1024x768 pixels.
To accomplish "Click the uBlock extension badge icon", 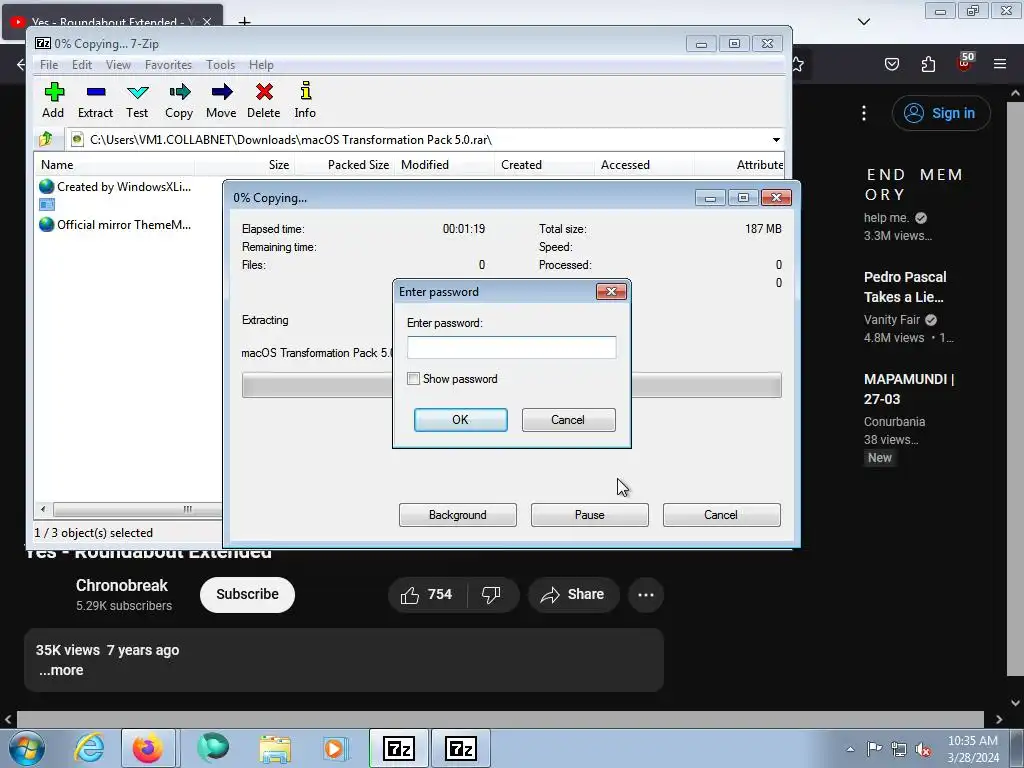I will (965, 63).
